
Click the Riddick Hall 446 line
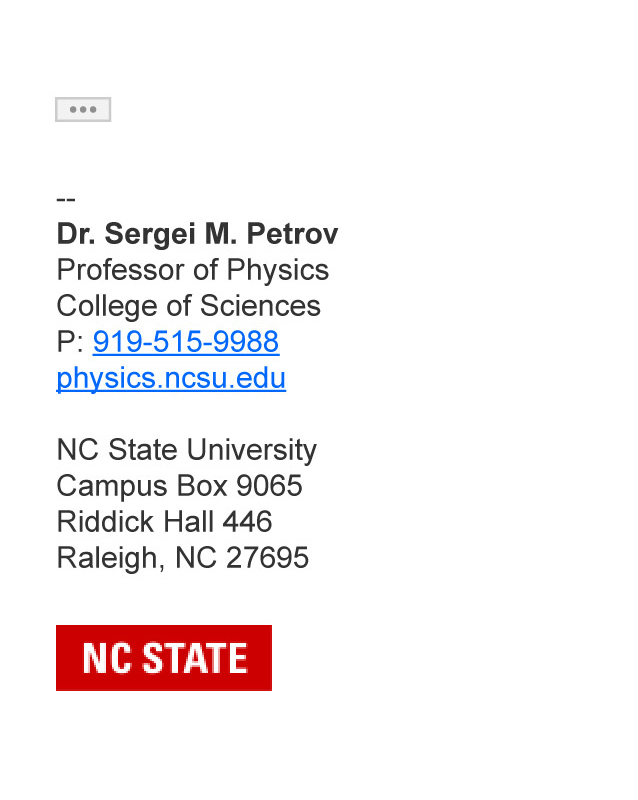[x=164, y=521]
